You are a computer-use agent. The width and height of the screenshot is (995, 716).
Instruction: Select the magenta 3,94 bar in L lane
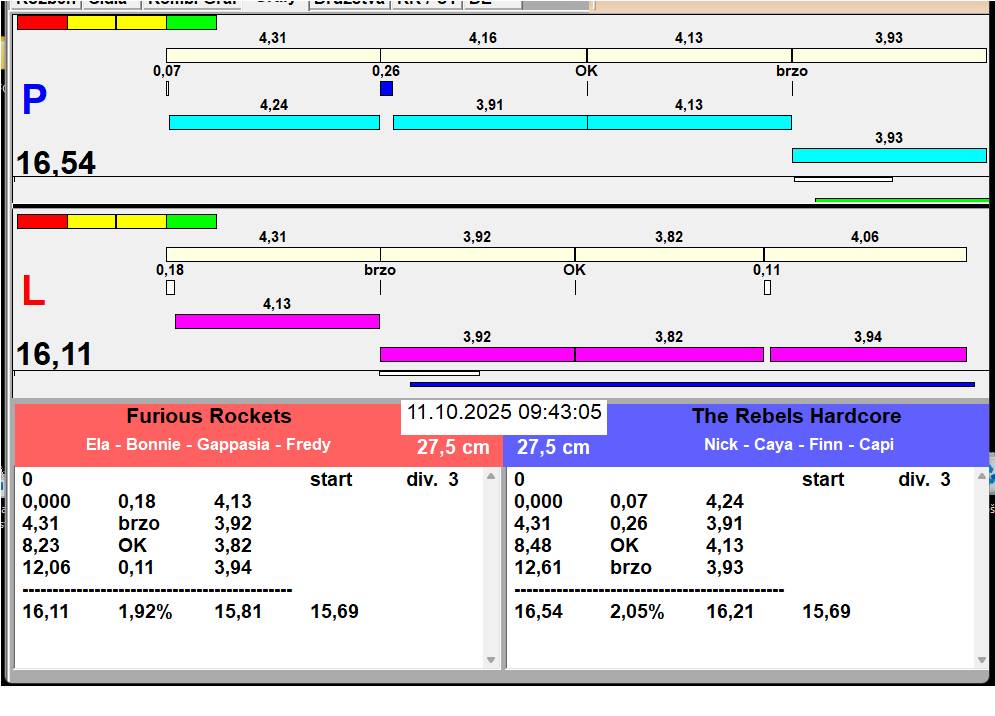coord(867,354)
